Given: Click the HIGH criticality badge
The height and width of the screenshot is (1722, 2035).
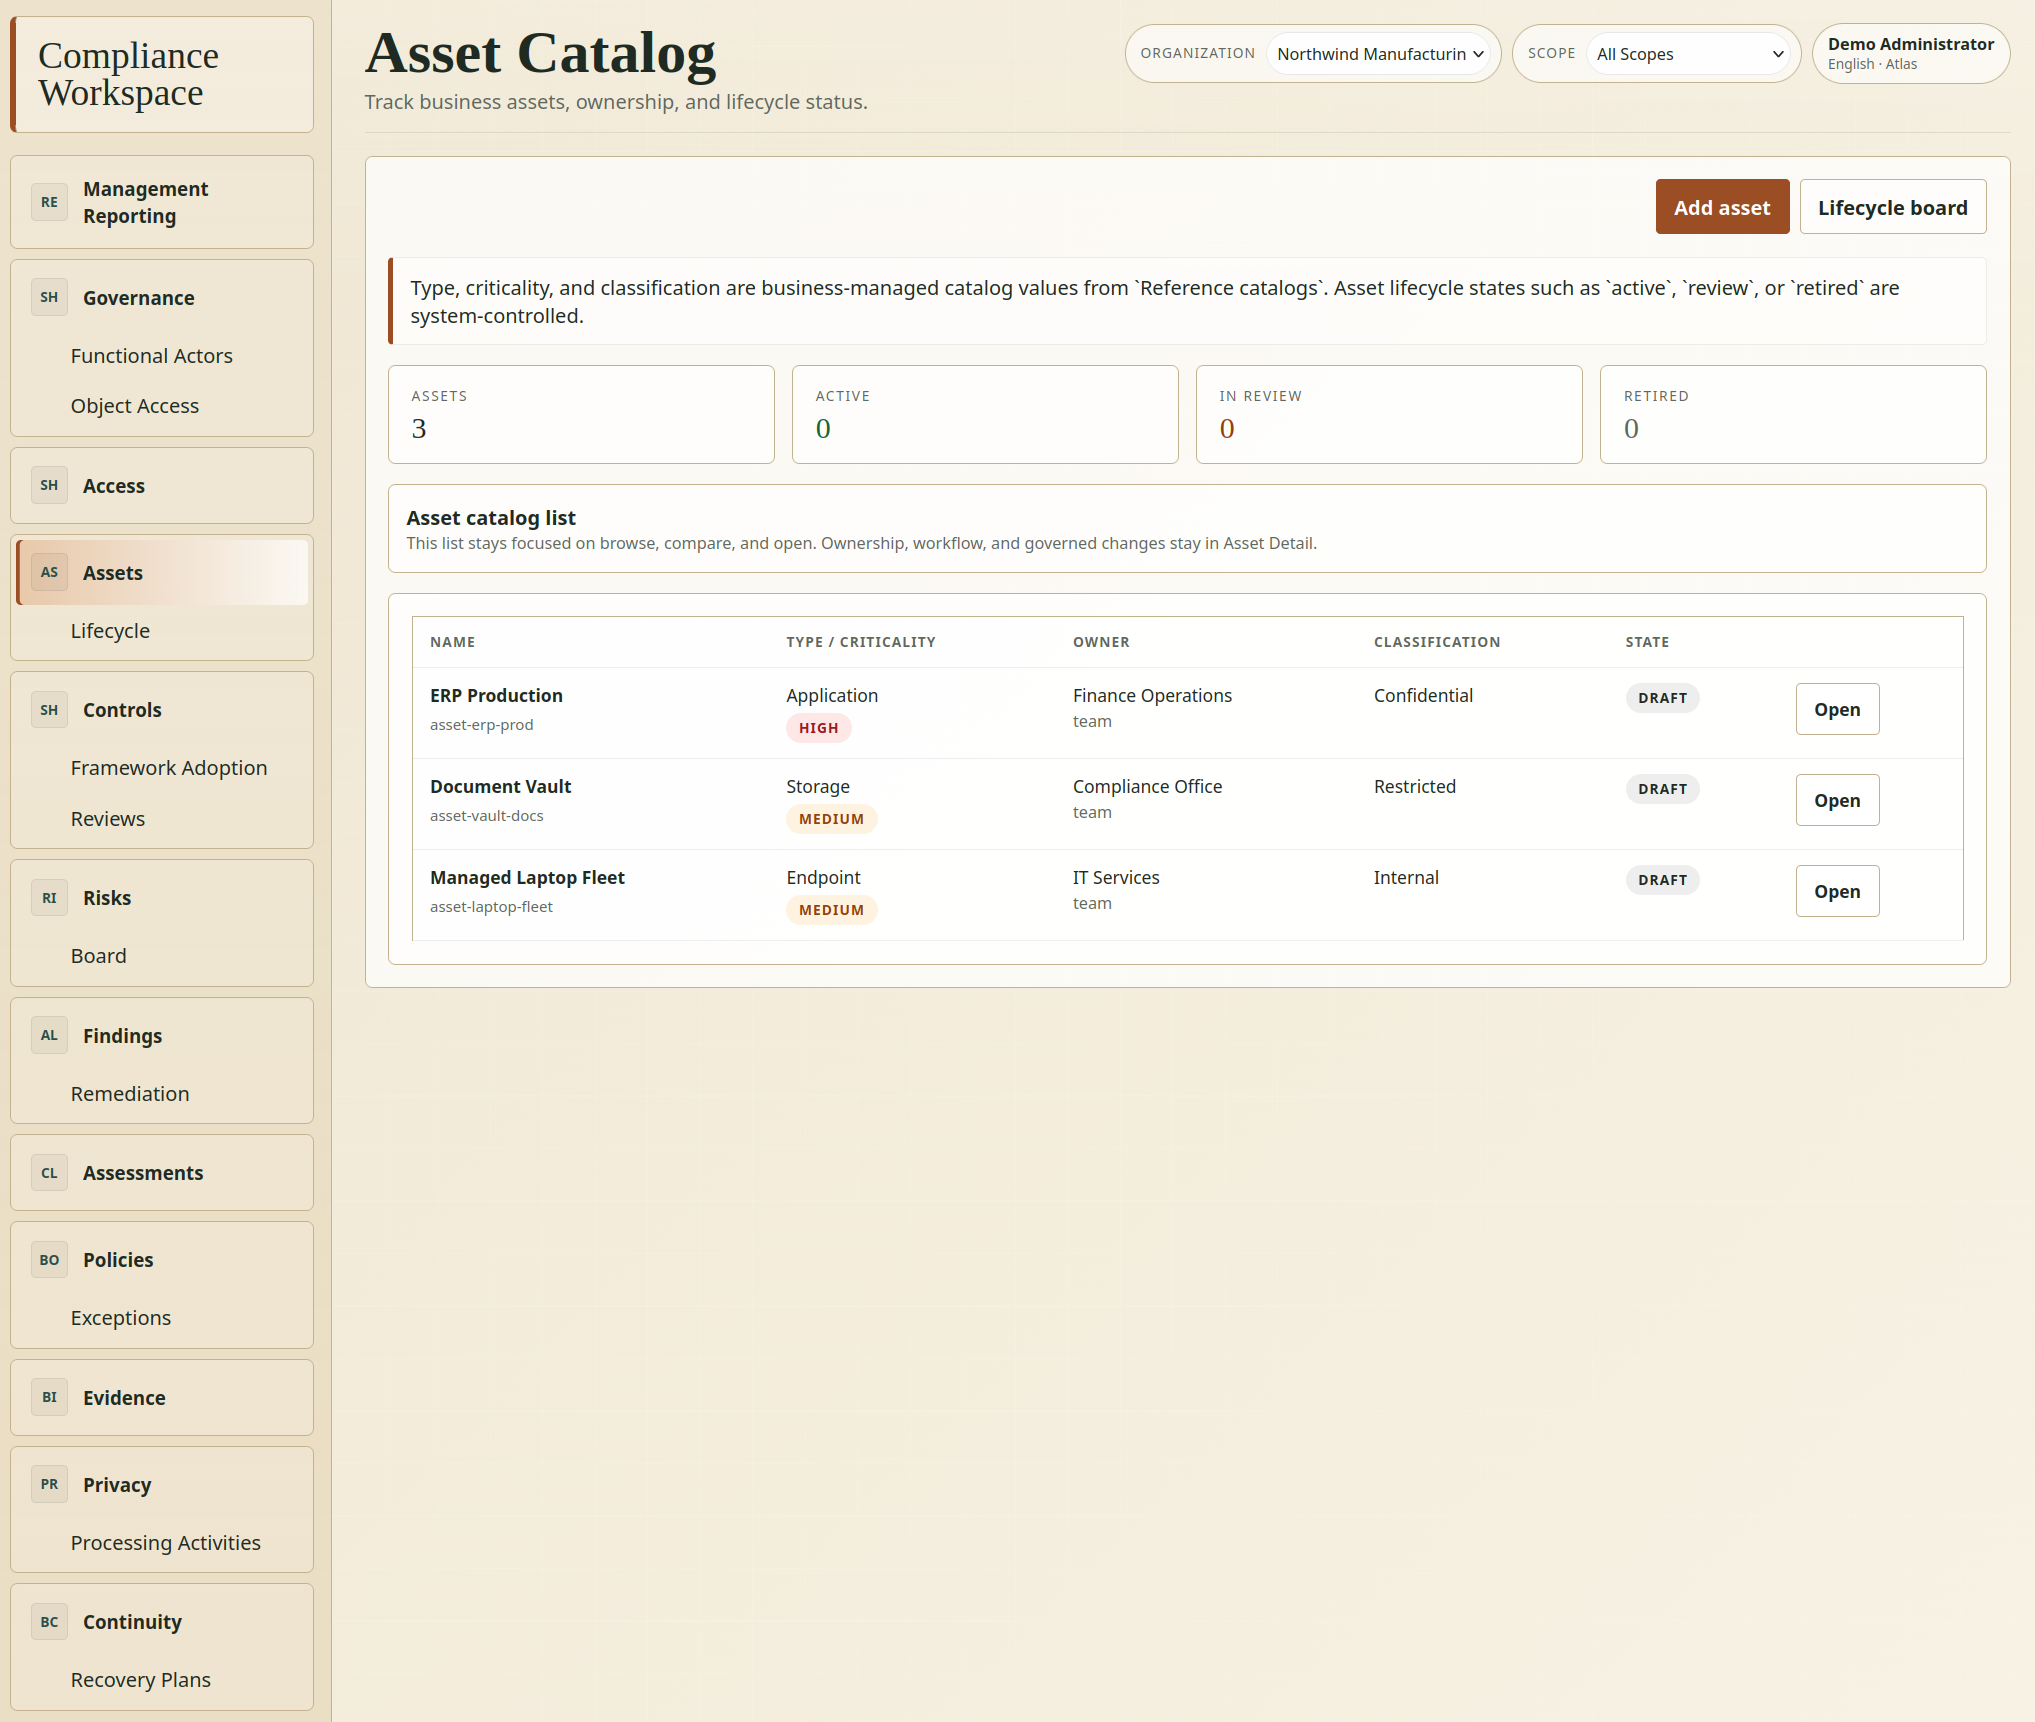Looking at the screenshot, I should 818,728.
